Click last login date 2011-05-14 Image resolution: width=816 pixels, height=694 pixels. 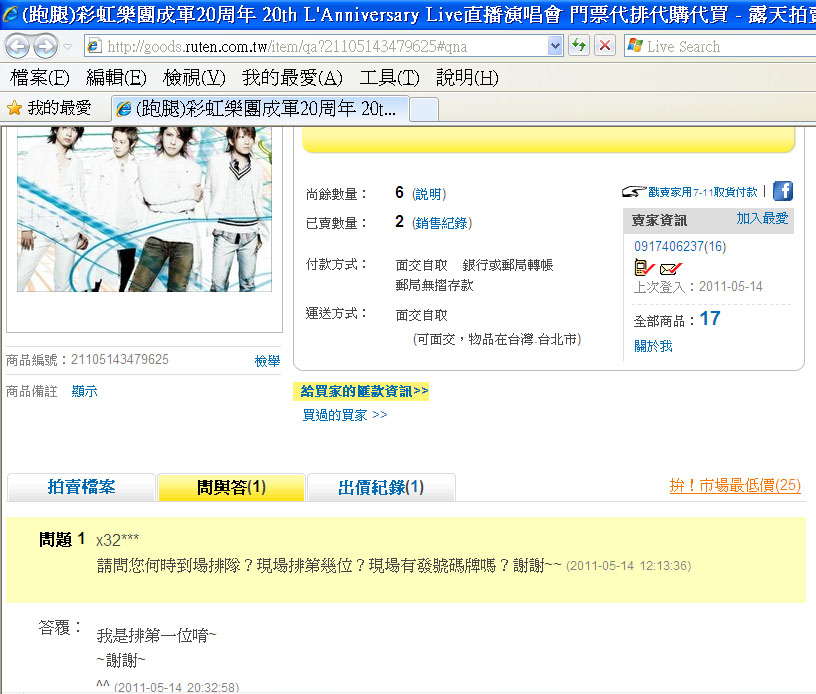tap(730, 287)
